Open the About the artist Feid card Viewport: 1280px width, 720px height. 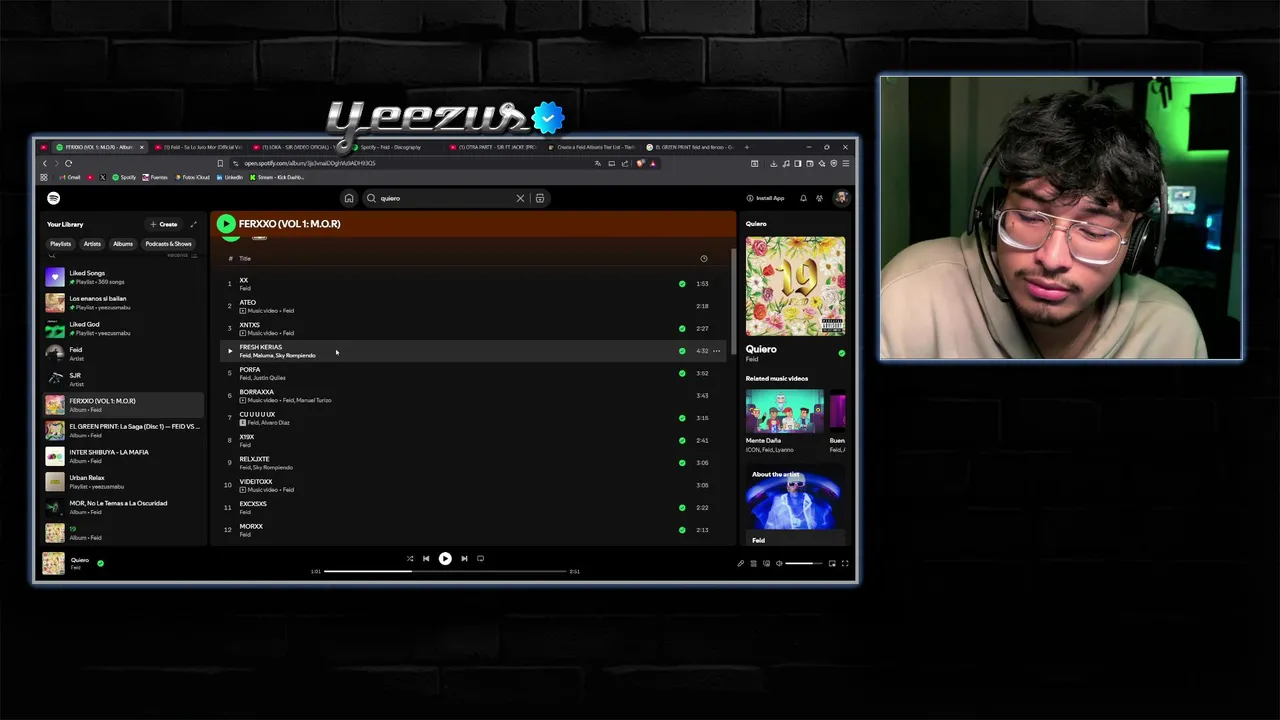point(795,505)
